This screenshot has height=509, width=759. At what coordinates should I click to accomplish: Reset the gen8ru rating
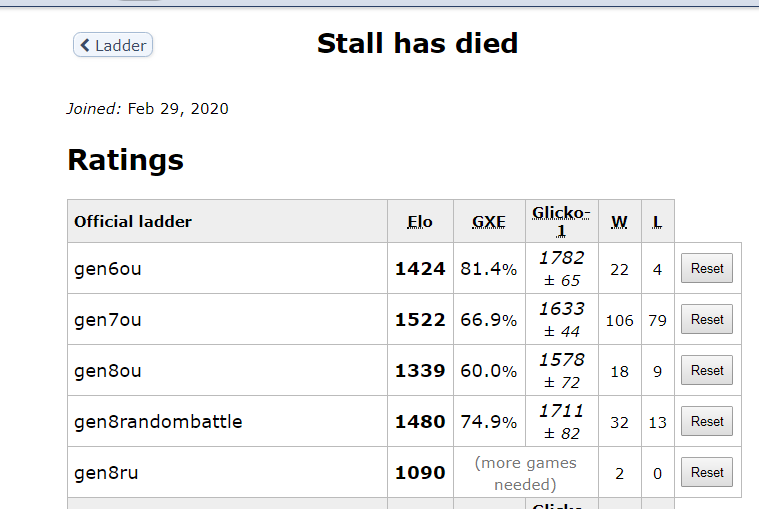(706, 473)
